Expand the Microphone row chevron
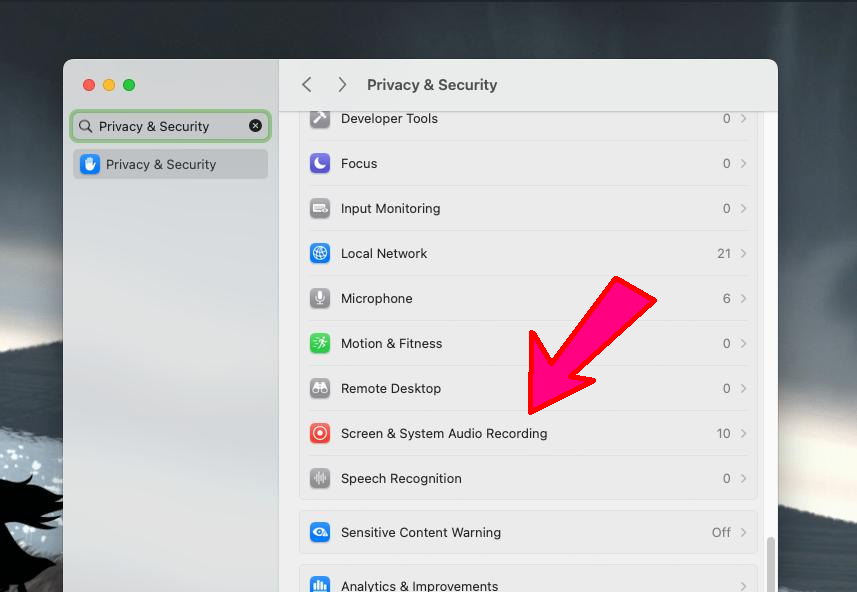 click(743, 298)
